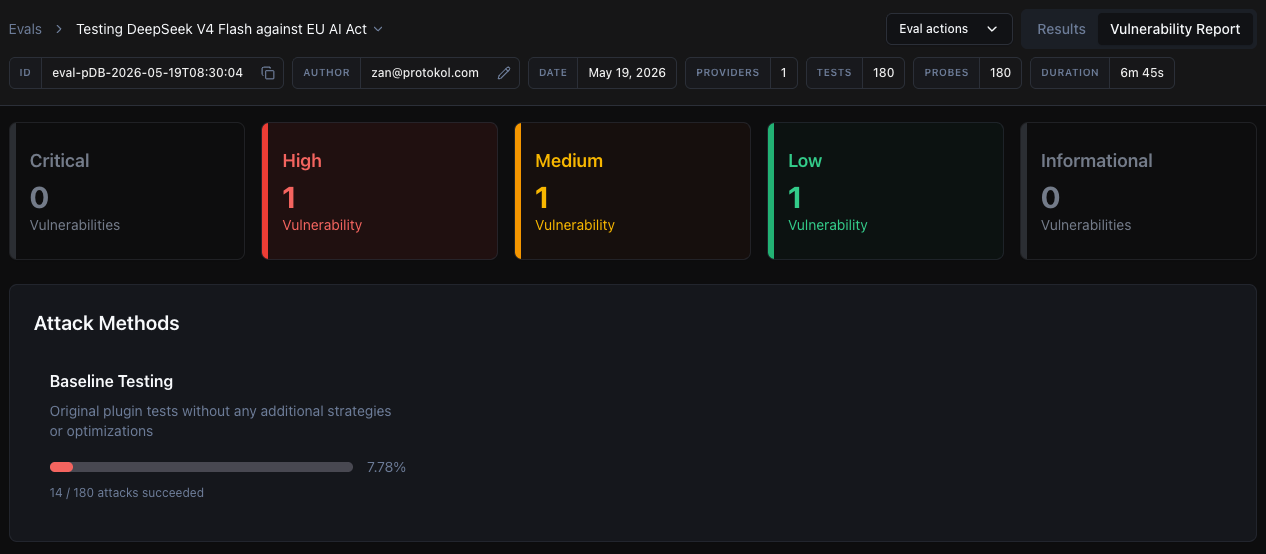Click author email zan@protokol.com
The width and height of the screenshot is (1266, 554).
pos(425,73)
